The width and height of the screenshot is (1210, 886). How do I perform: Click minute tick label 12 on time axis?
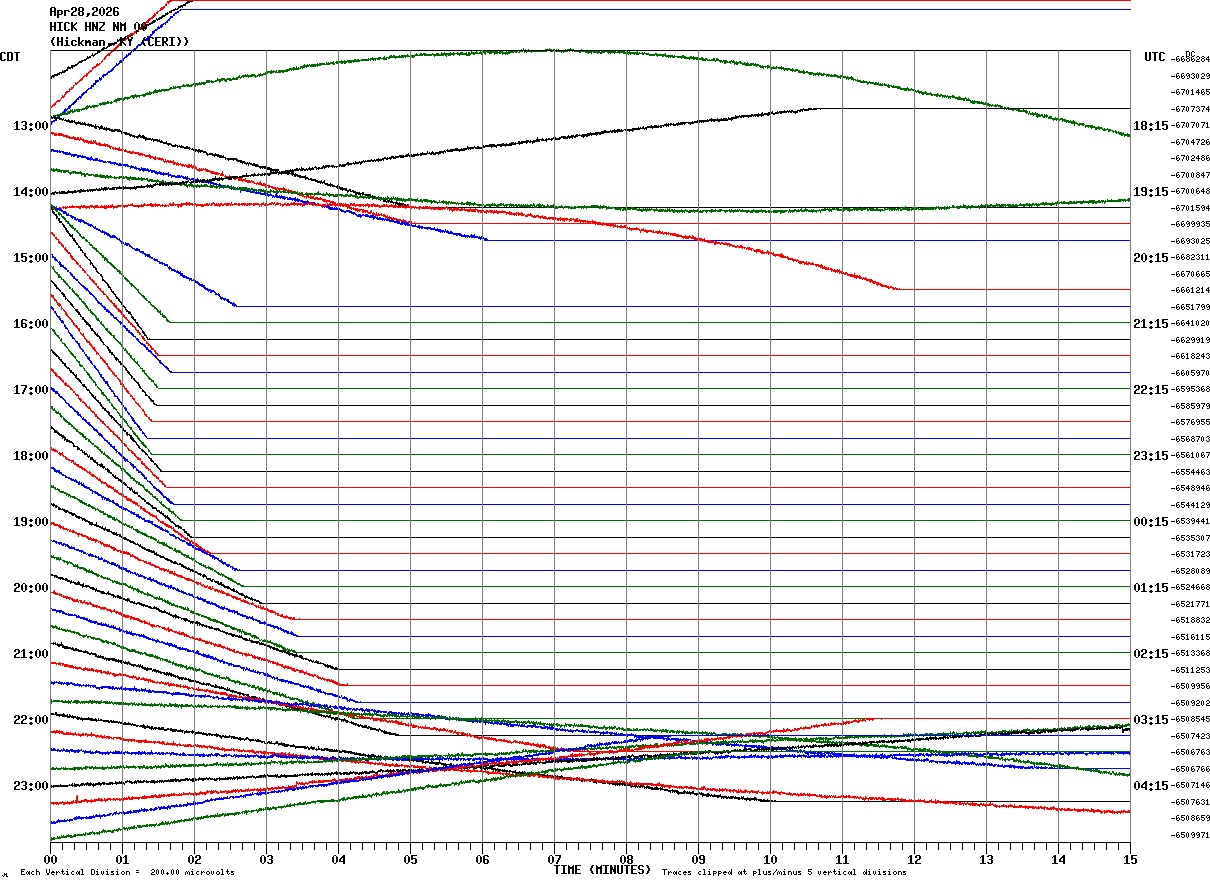point(914,859)
